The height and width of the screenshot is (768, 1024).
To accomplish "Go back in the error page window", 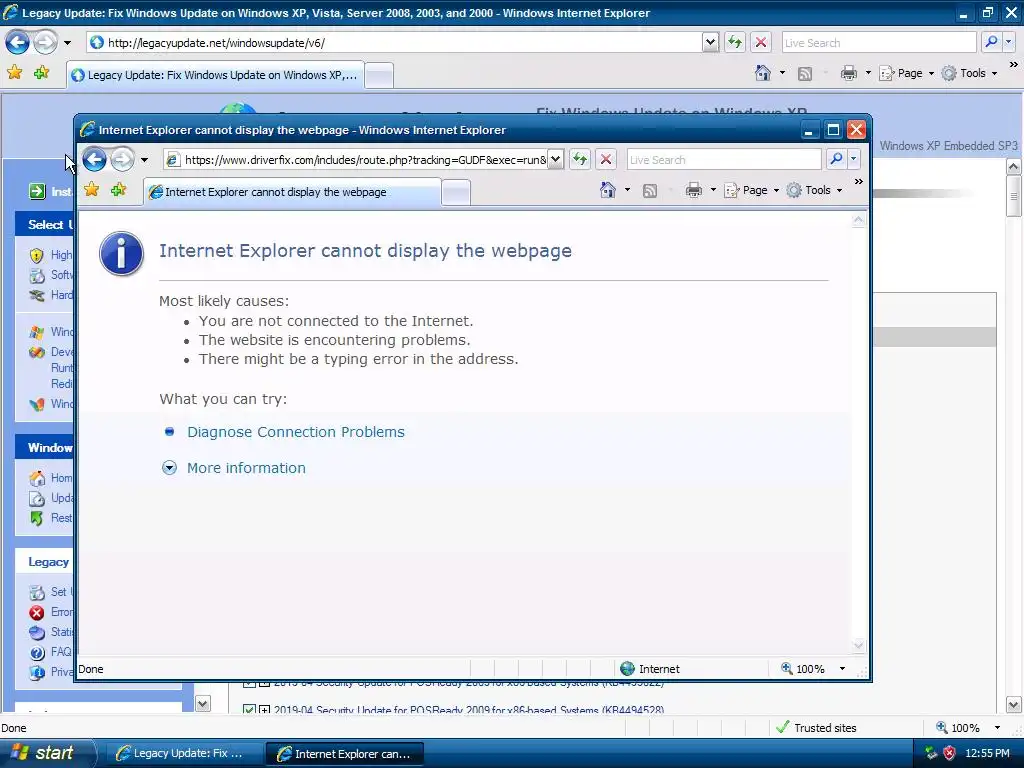I will point(95,159).
